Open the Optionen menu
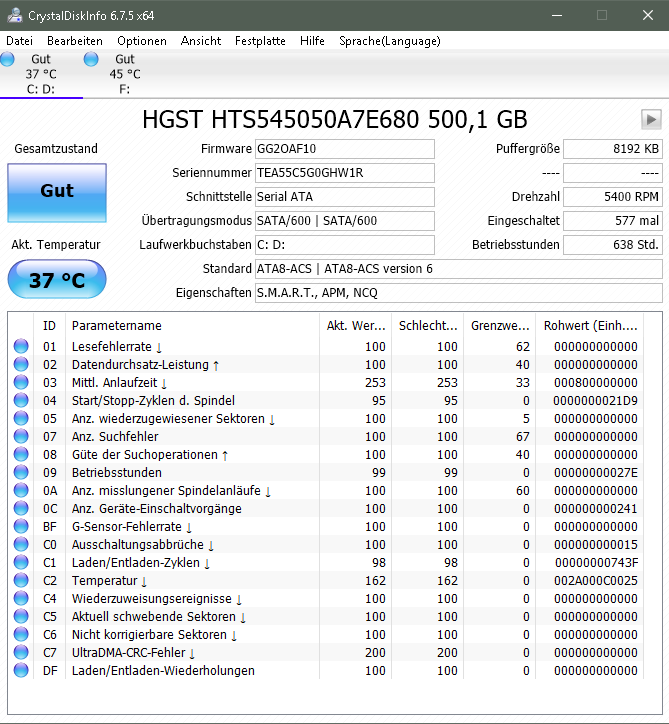Viewport: 669px width, 724px height. pyautogui.click(x=142, y=41)
